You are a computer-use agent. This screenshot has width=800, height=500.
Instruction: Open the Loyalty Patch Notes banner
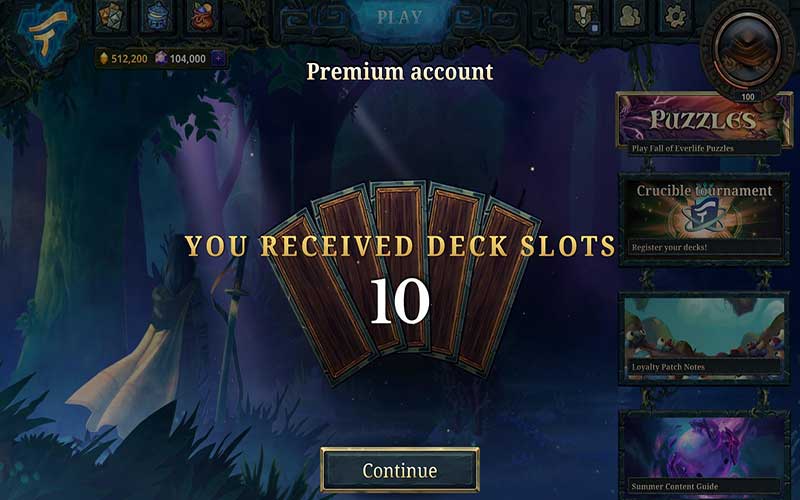point(704,338)
